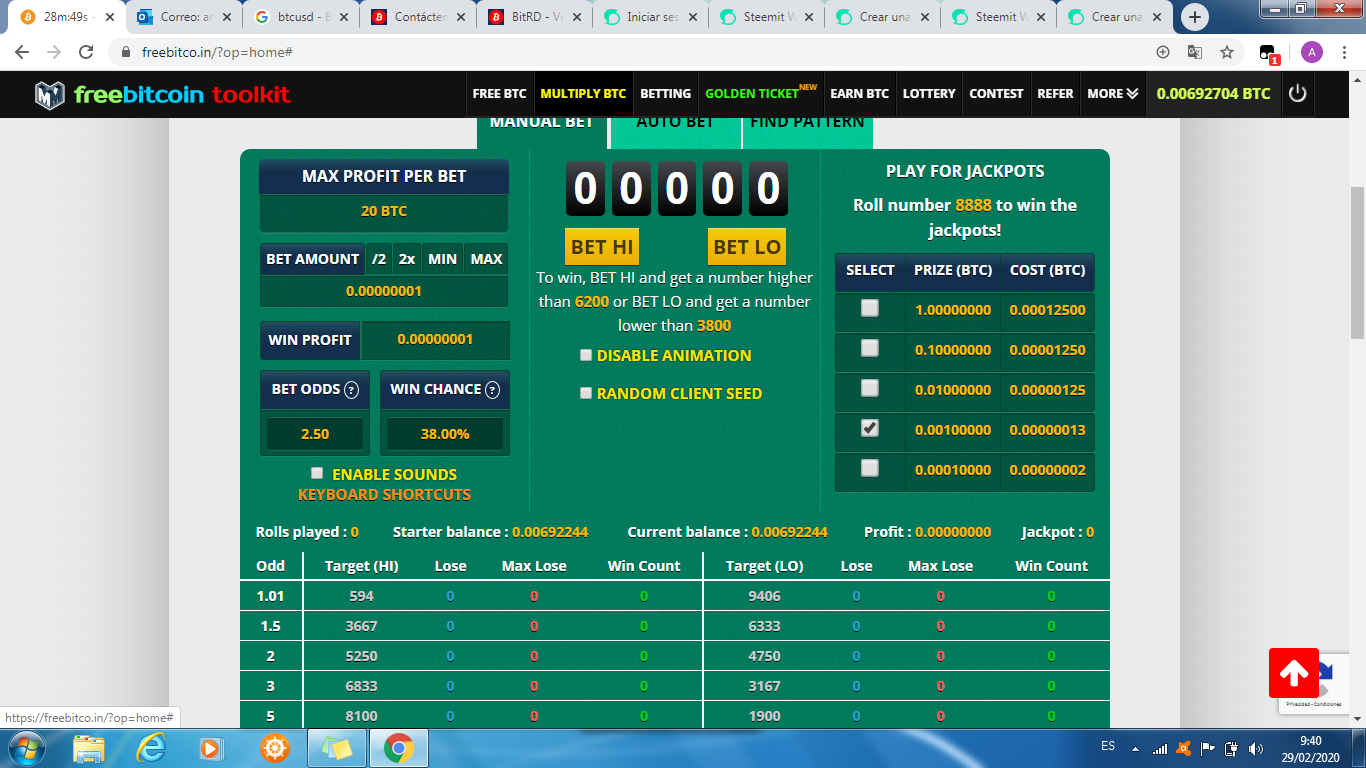Jump to page top with red arrow button
The image size is (1366, 768).
pos(1294,673)
